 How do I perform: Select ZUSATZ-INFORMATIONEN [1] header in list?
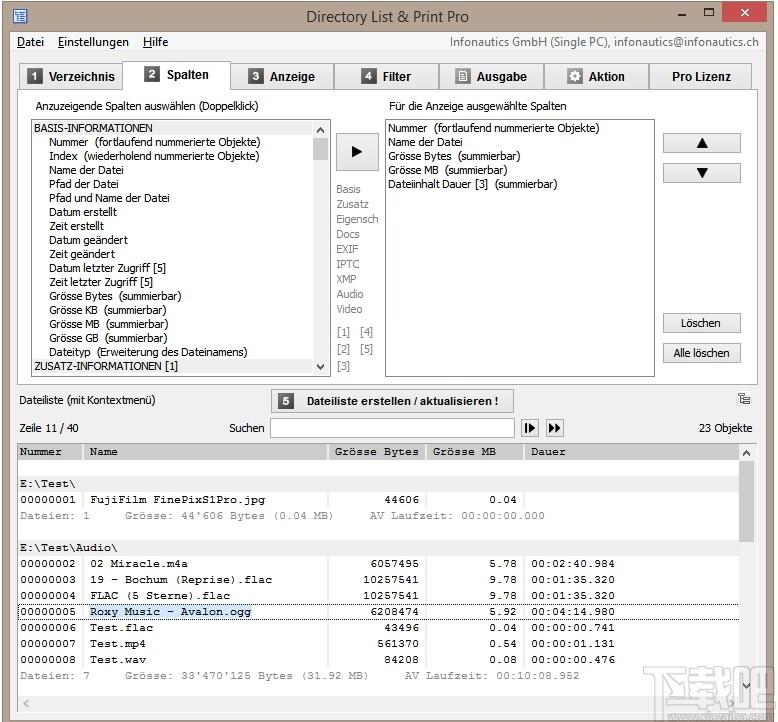point(172,366)
